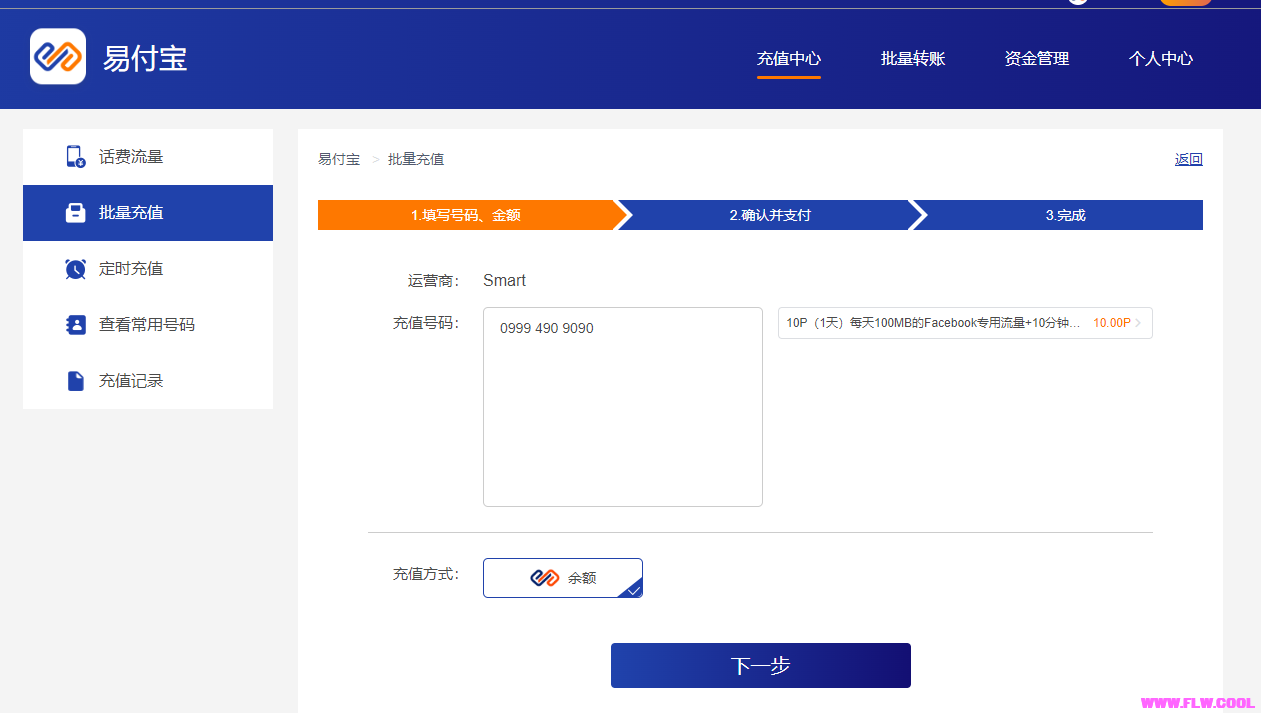Click the 定时充值 alarm clock icon
This screenshot has width=1261, height=713.
75,269
